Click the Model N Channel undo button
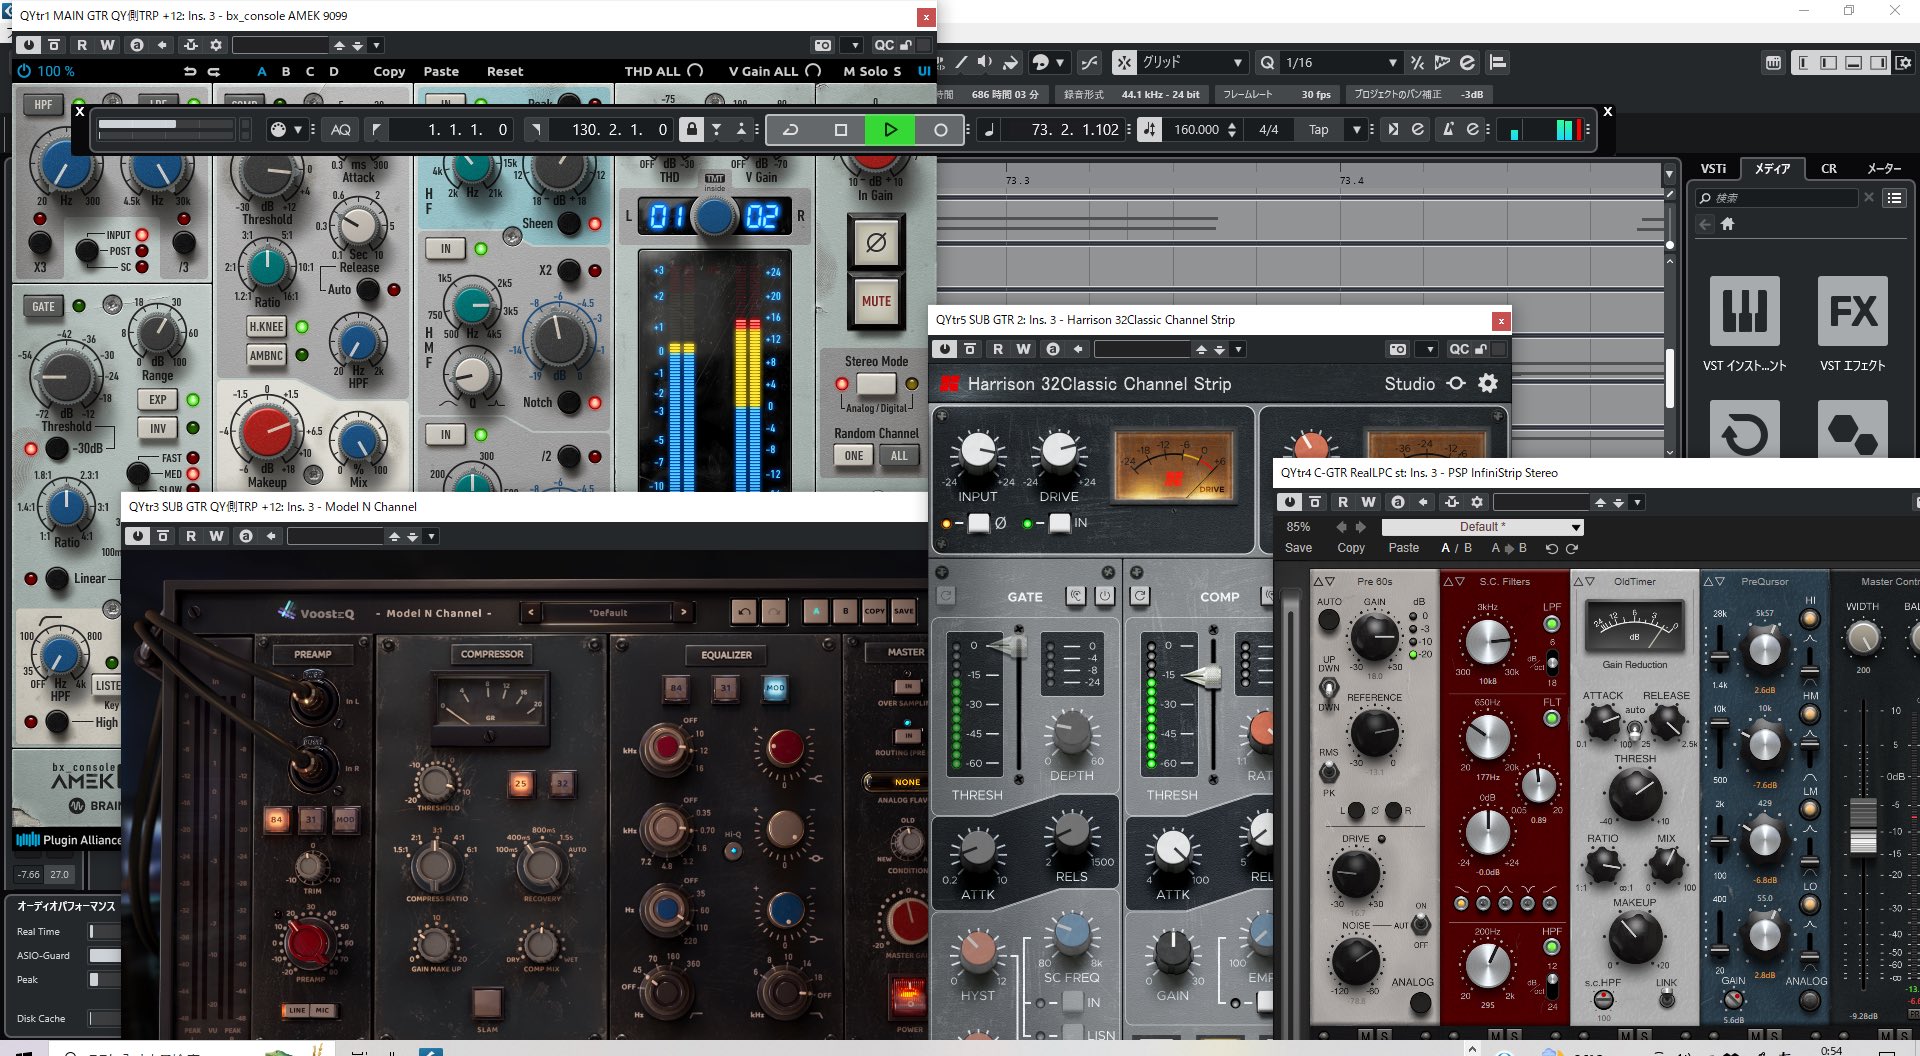Screen dimensions: 1920x1056 tap(743, 611)
